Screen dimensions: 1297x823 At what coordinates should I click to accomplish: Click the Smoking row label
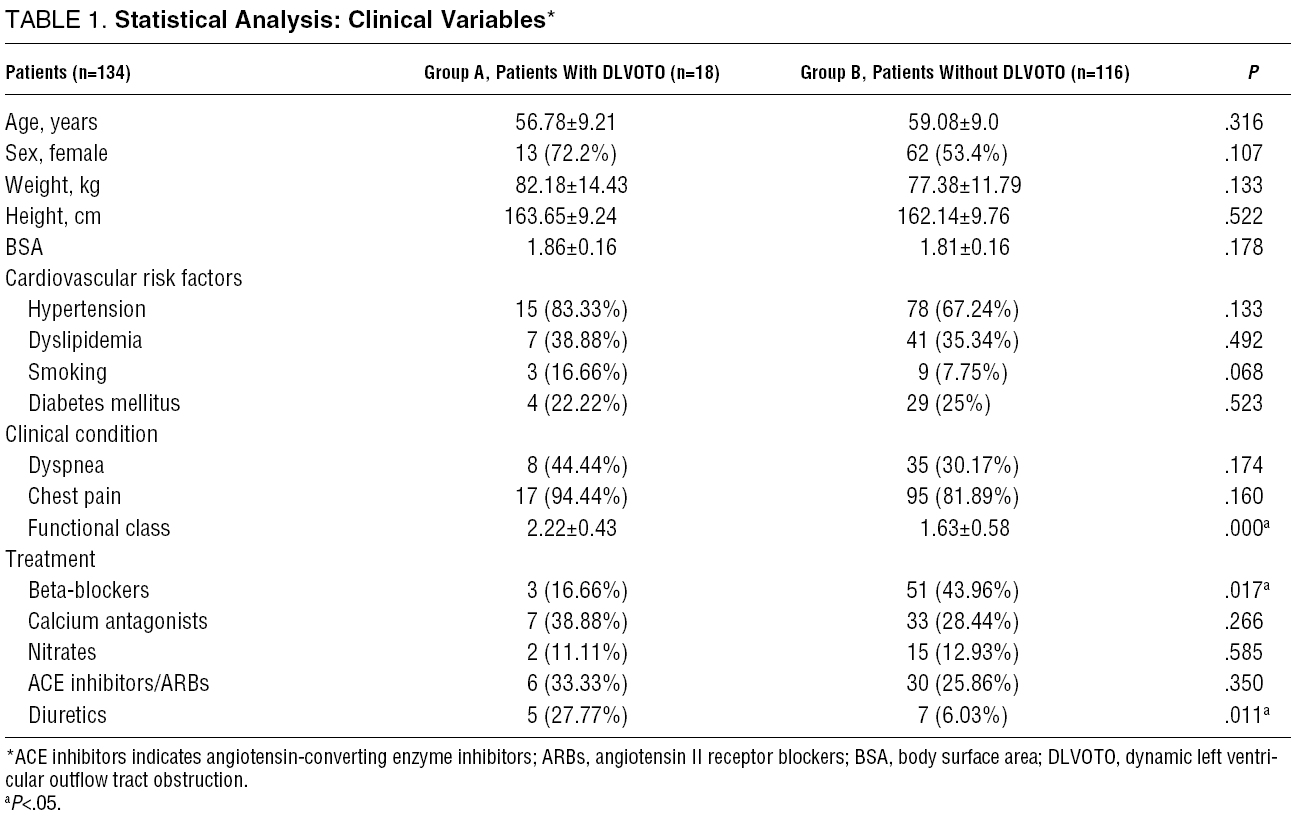coord(67,372)
